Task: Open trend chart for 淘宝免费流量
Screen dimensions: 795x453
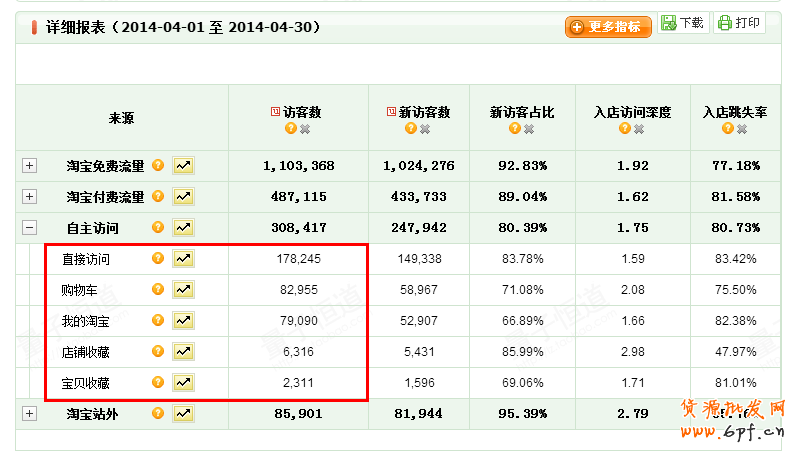Action: click(x=183, y=166)
